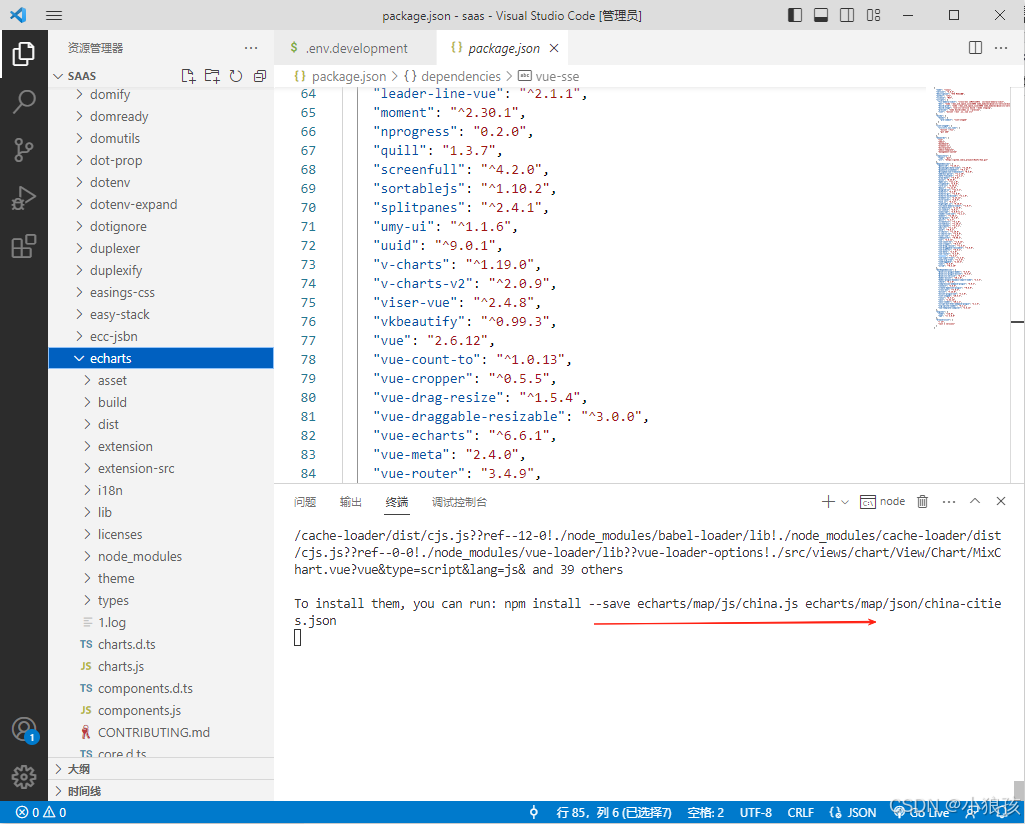Create a new terminal with plus icon

coord(828,501)
